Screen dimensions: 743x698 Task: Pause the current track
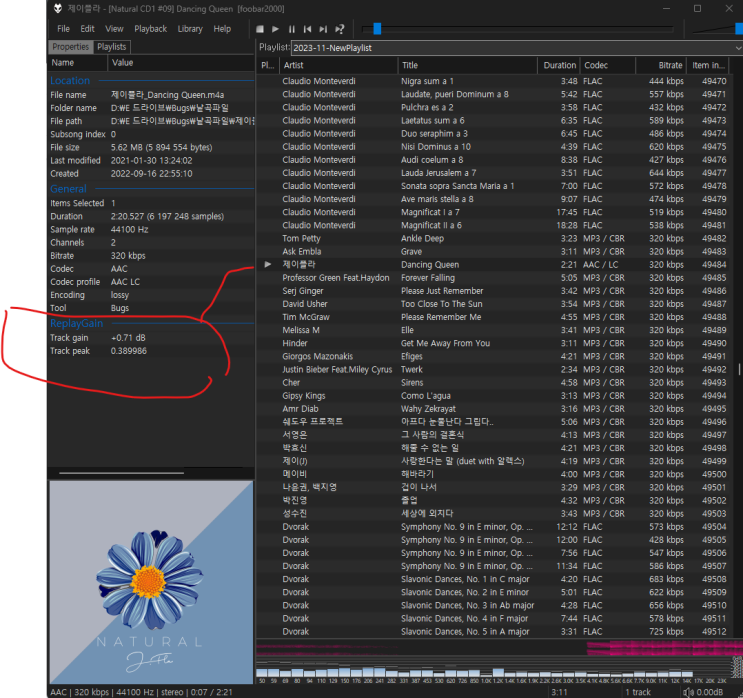291,29
